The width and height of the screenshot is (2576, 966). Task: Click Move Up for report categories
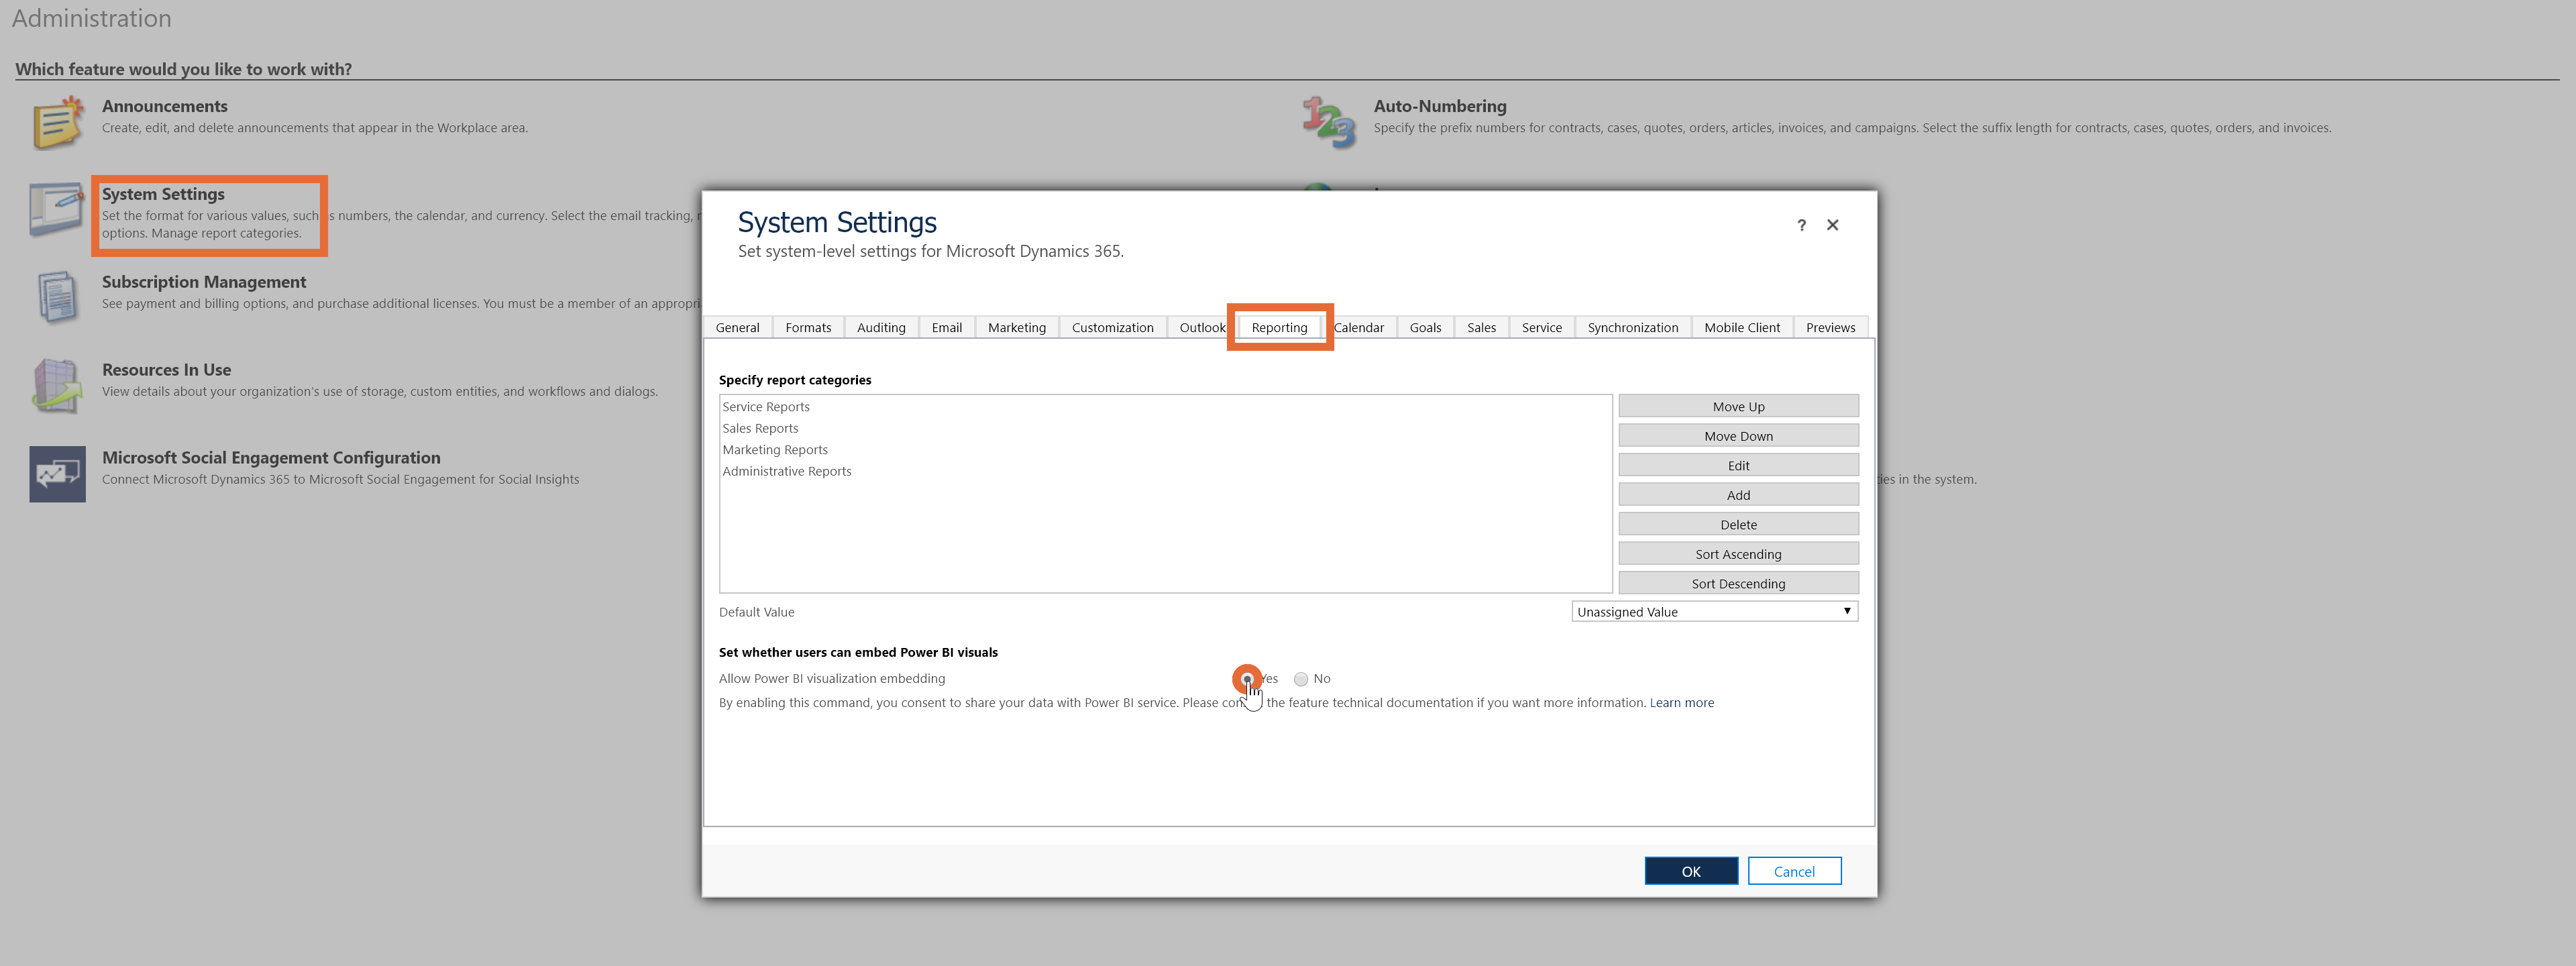click(x=1738, y=406)
